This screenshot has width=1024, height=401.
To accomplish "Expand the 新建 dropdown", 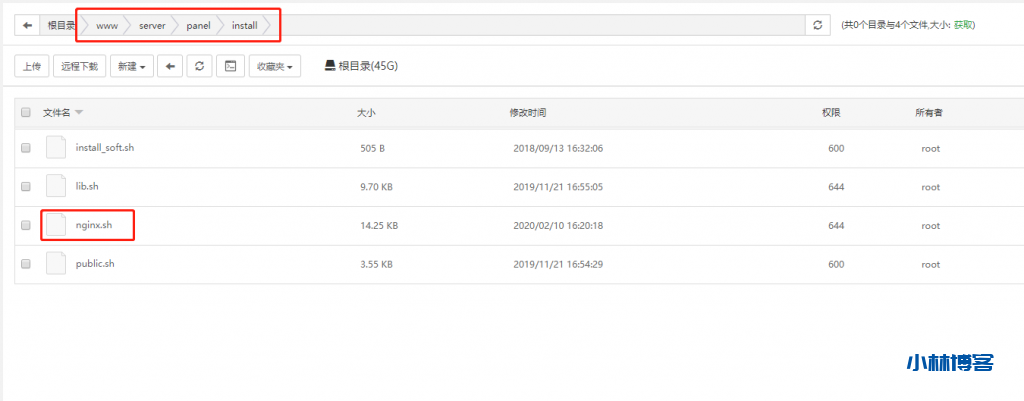I will [x=133, y=66].
